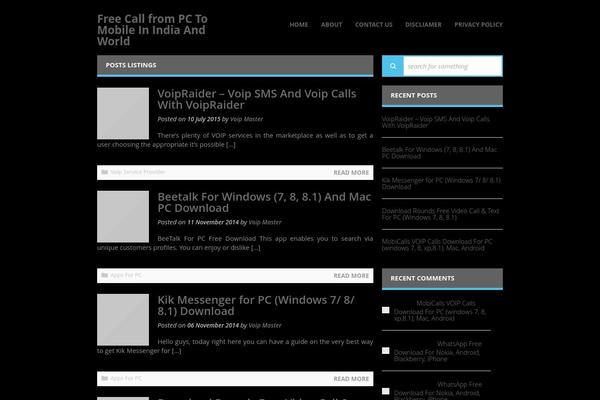Click the Recent Posts widget heading

414,95
